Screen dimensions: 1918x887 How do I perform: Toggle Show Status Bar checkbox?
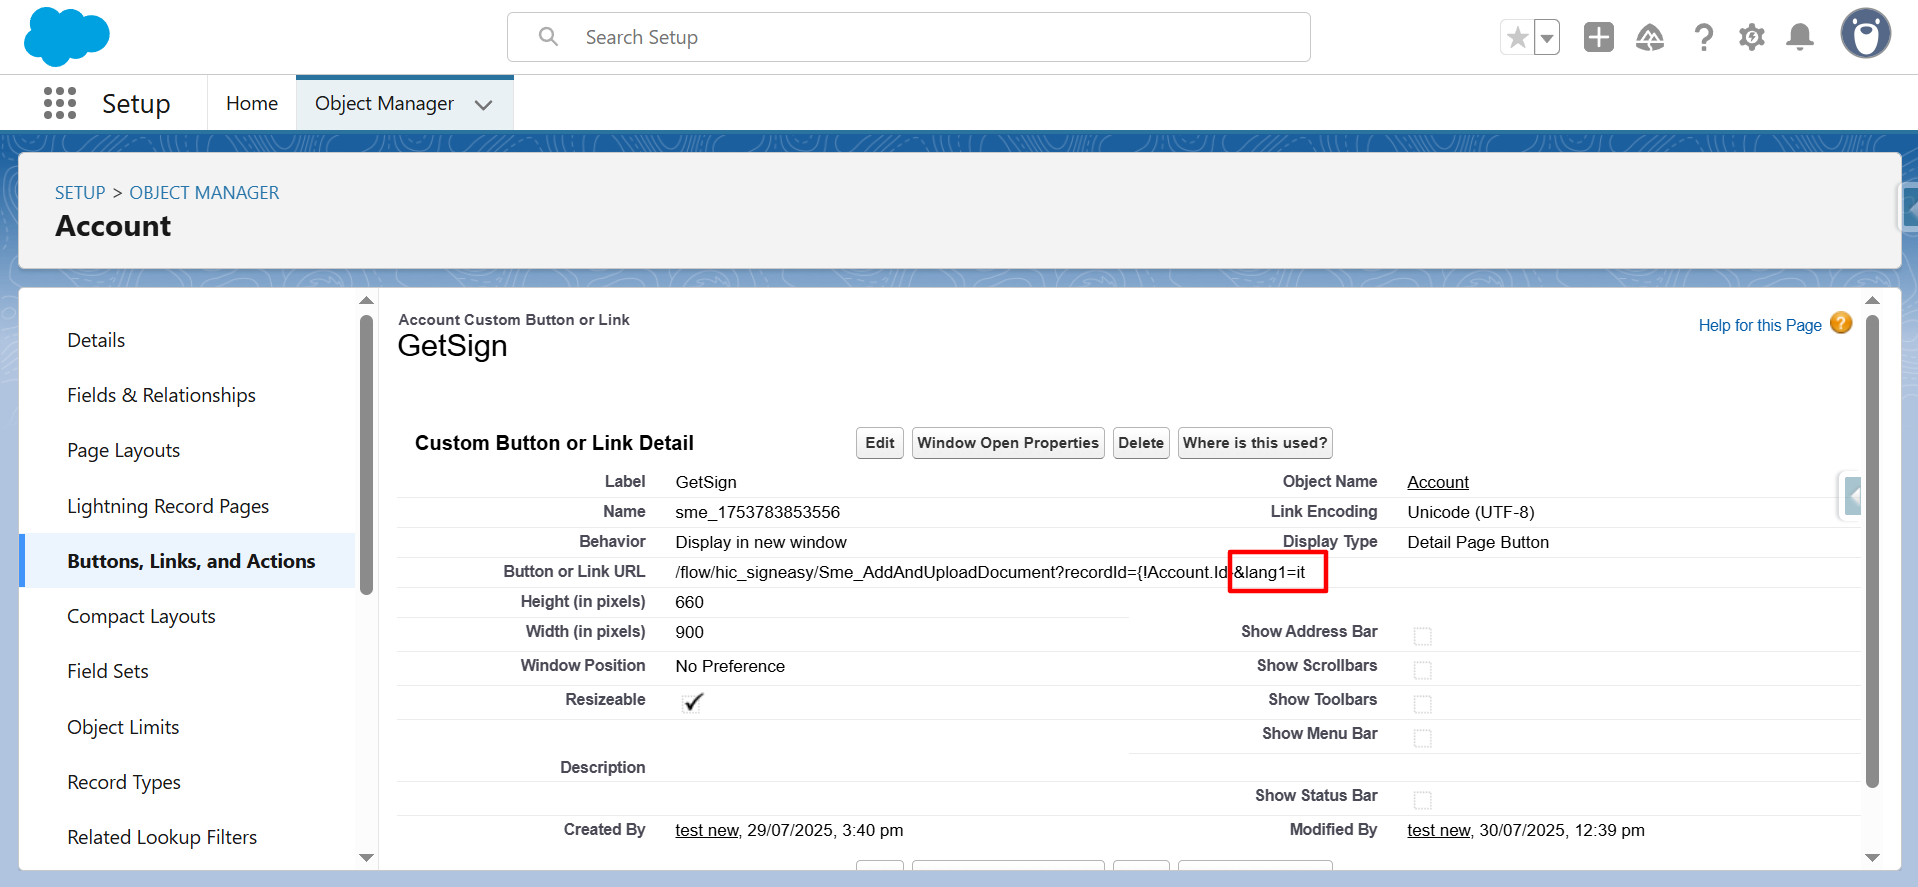(x=1422, y=800)
